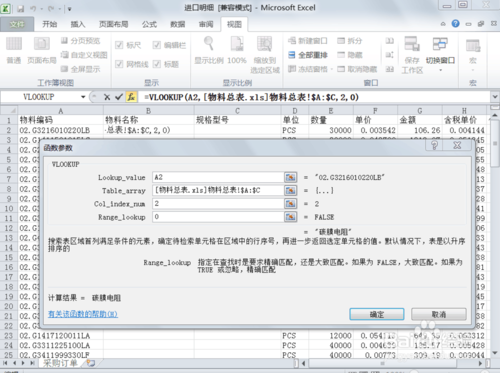Click the Normal view (普通) icon
Screen dimensions: 500x373
pos(14,44)
